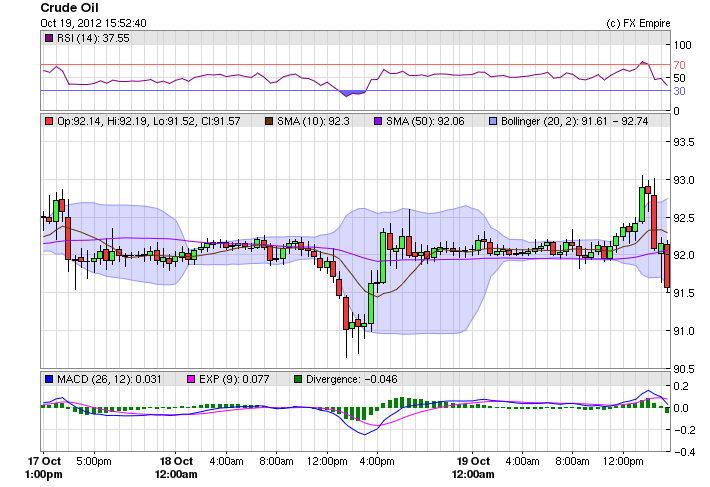Click the 70 overbought level label

[679, 65]
